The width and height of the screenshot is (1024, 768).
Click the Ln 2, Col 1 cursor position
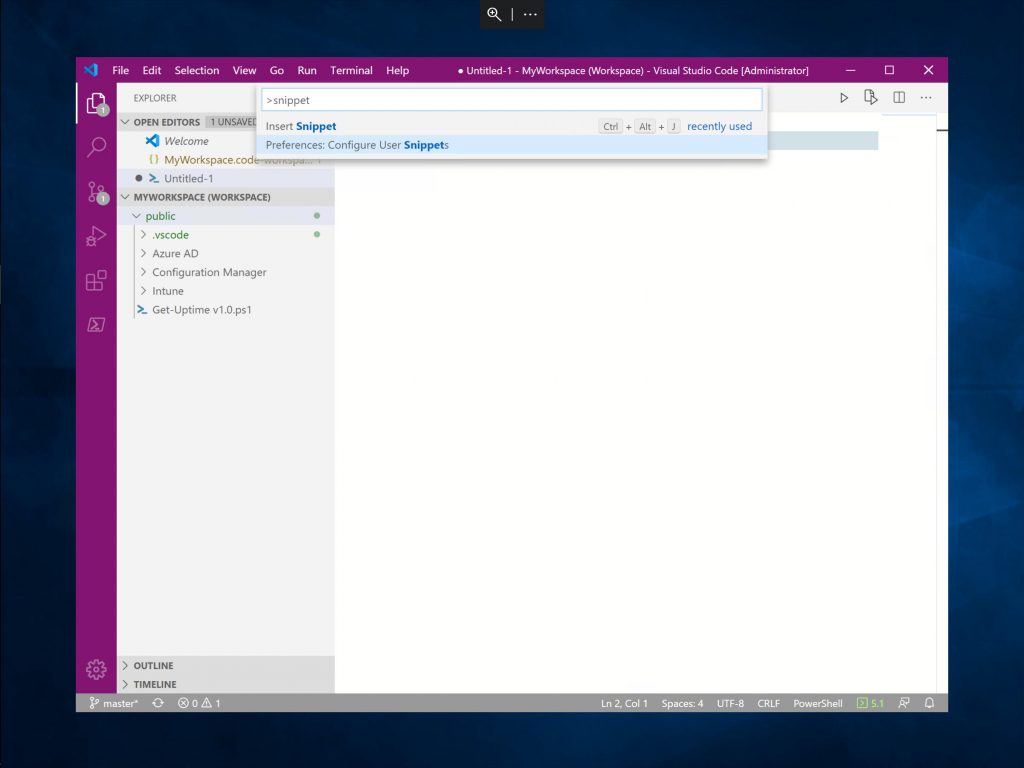[x=624, y=703]
